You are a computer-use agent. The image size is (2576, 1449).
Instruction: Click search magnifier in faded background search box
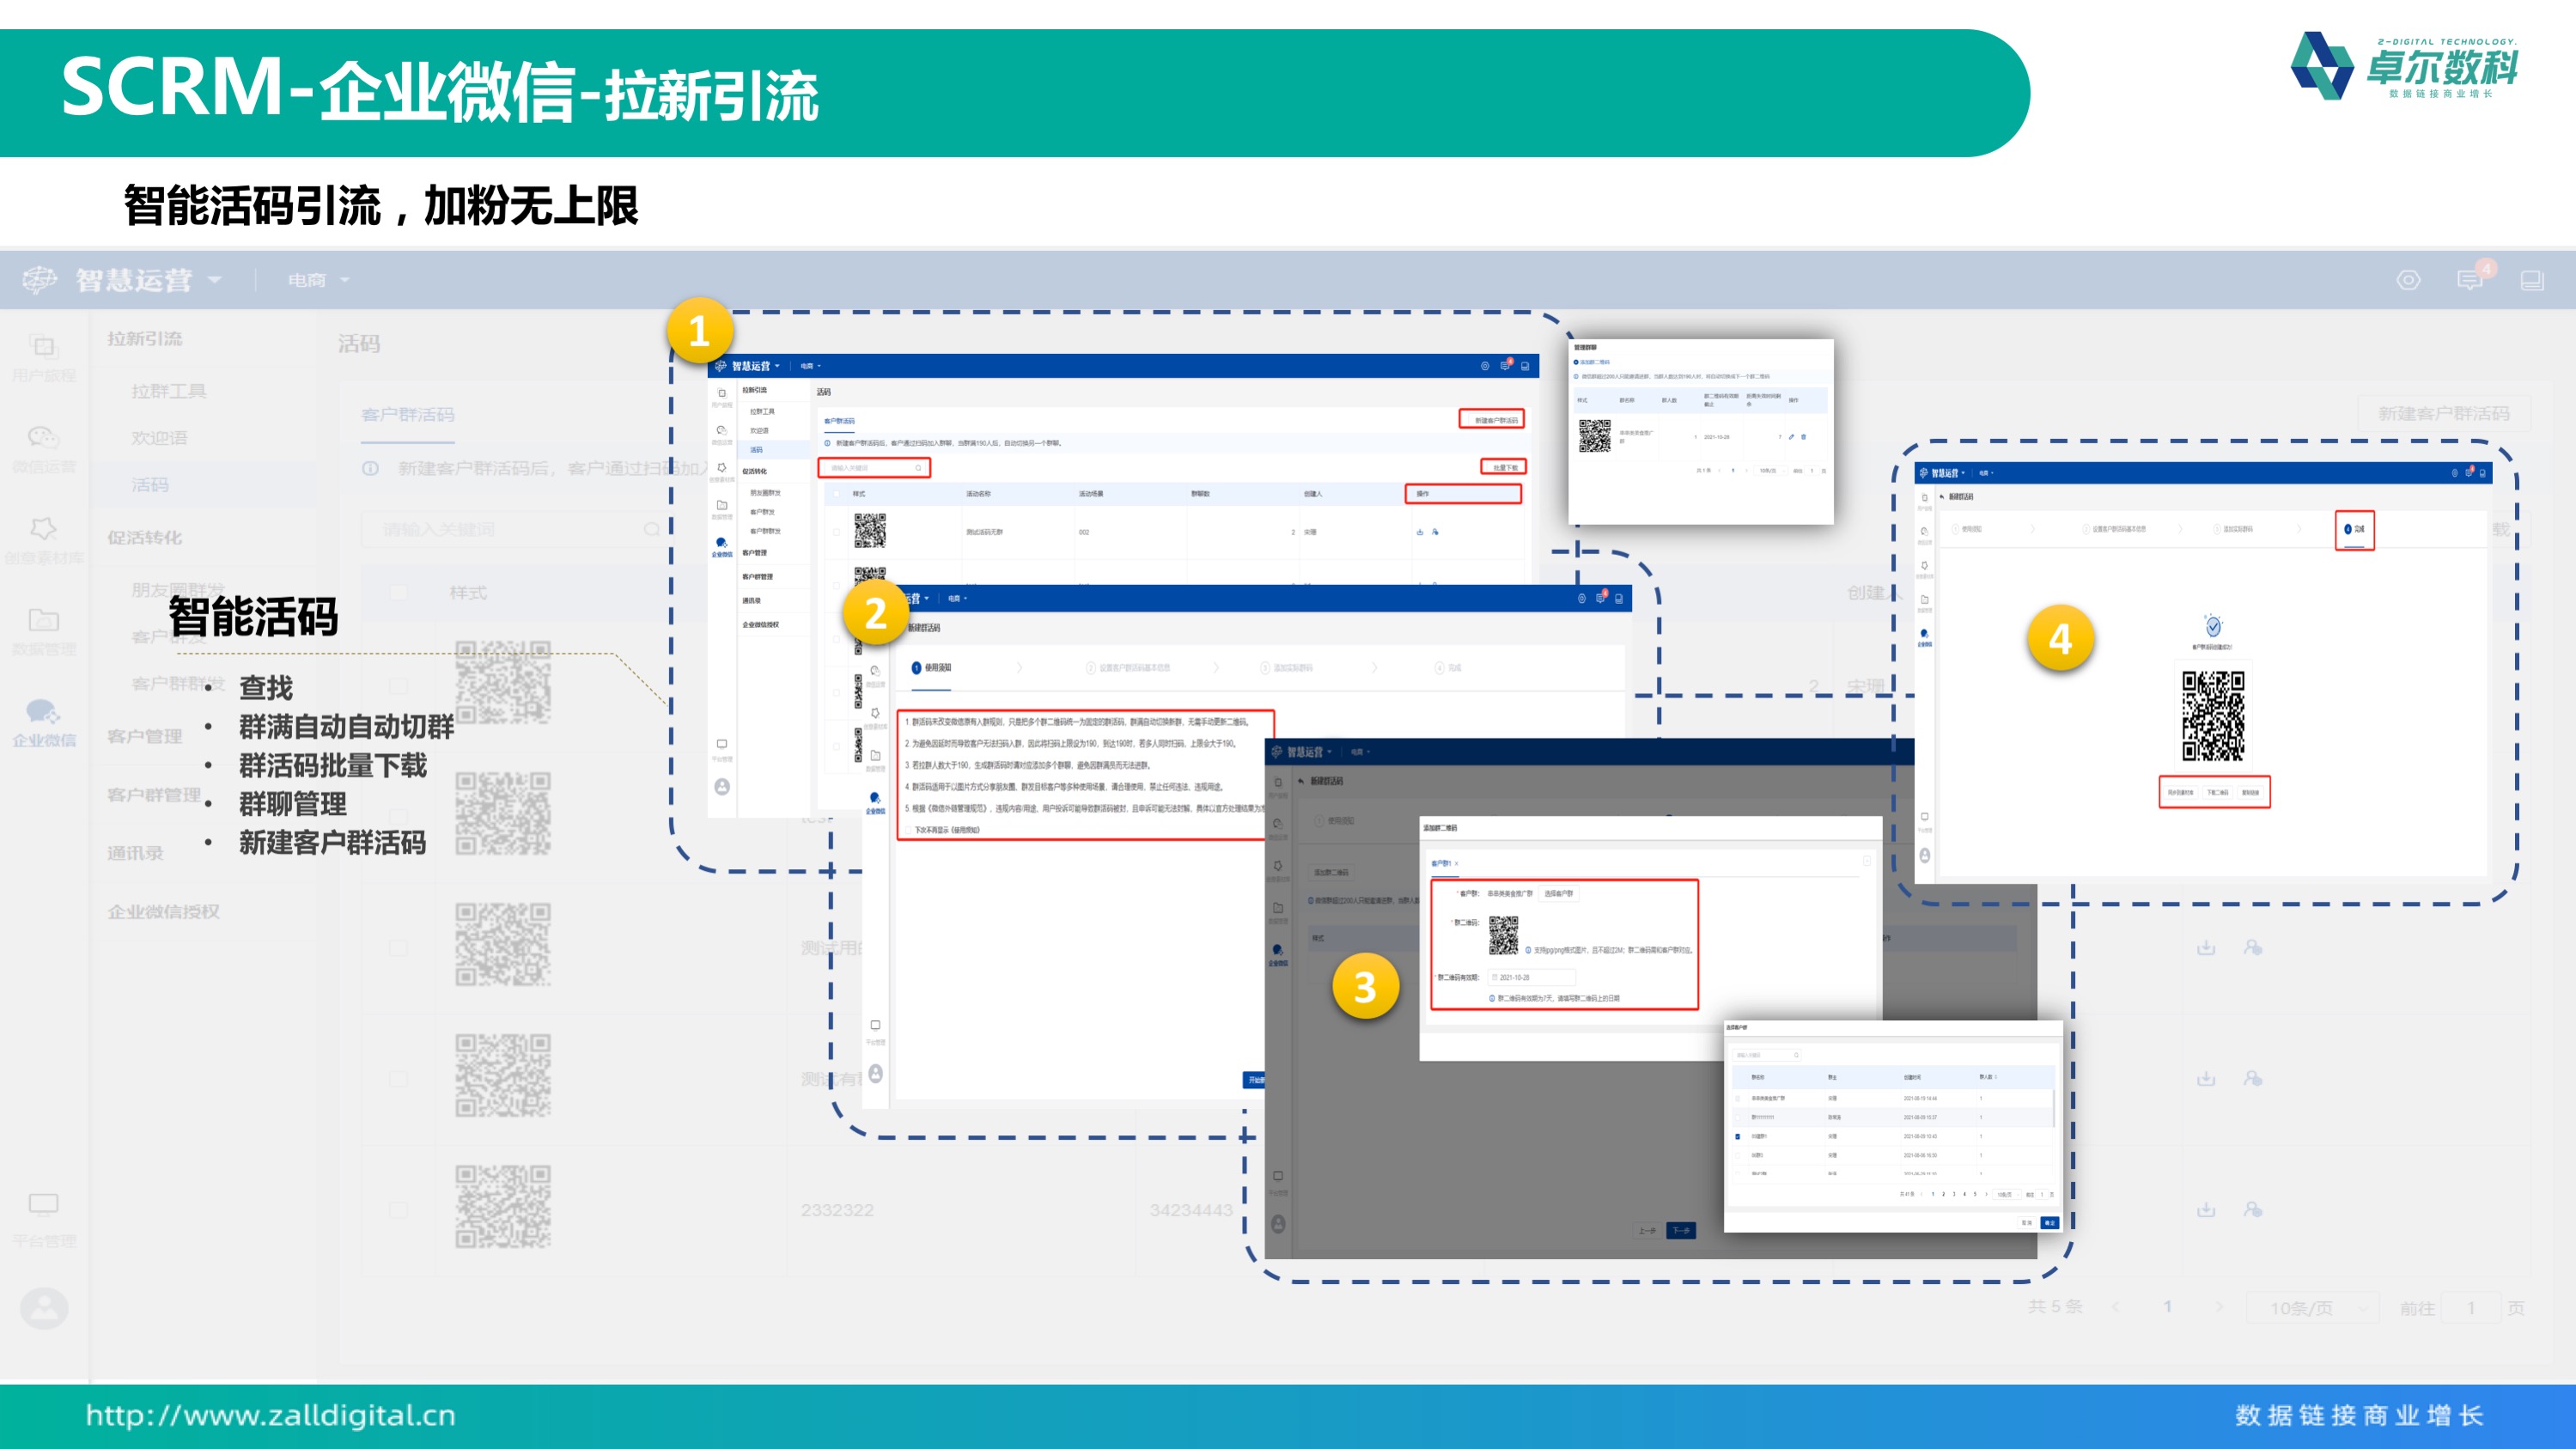pos(651,529)
